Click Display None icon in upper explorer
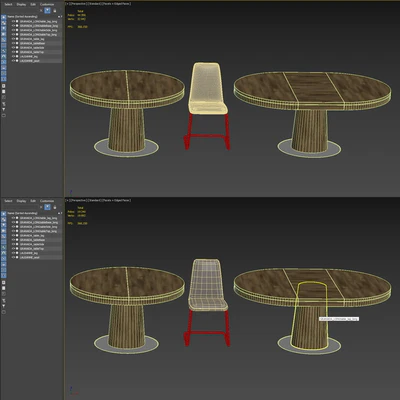This screenshot has width=400, height=400. (4, 92)
